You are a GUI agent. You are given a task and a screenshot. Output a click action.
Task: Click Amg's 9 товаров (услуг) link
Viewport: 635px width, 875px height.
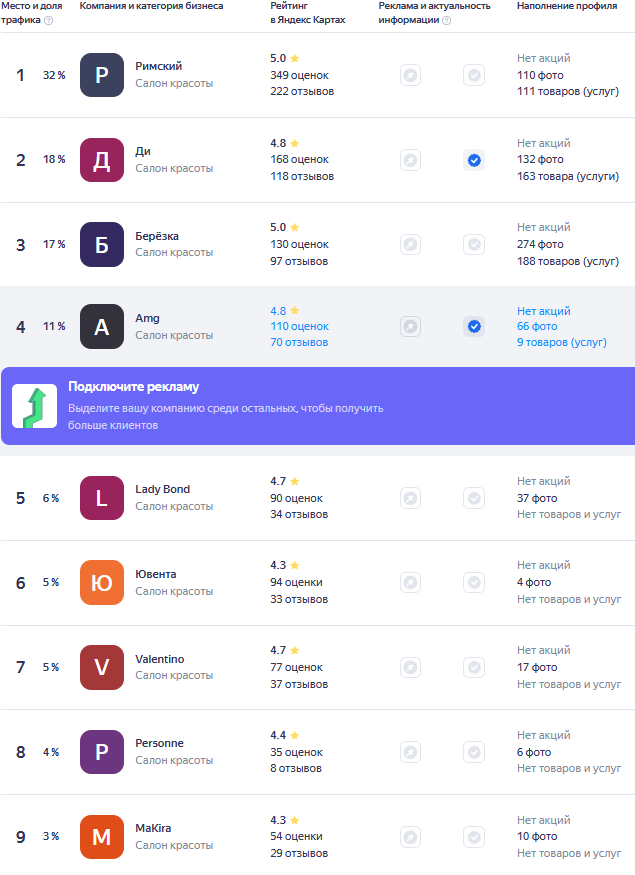[x=561, y=342]
